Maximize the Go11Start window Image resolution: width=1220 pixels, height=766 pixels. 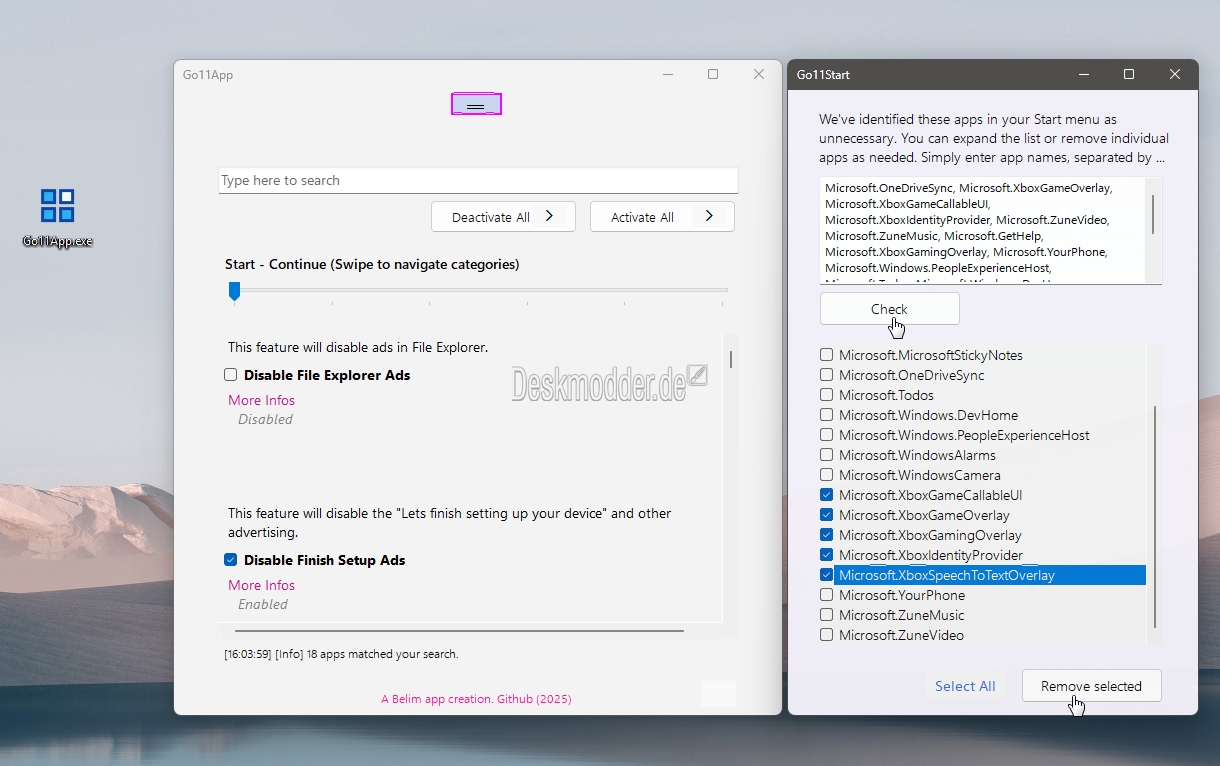tap(1129, 75)
